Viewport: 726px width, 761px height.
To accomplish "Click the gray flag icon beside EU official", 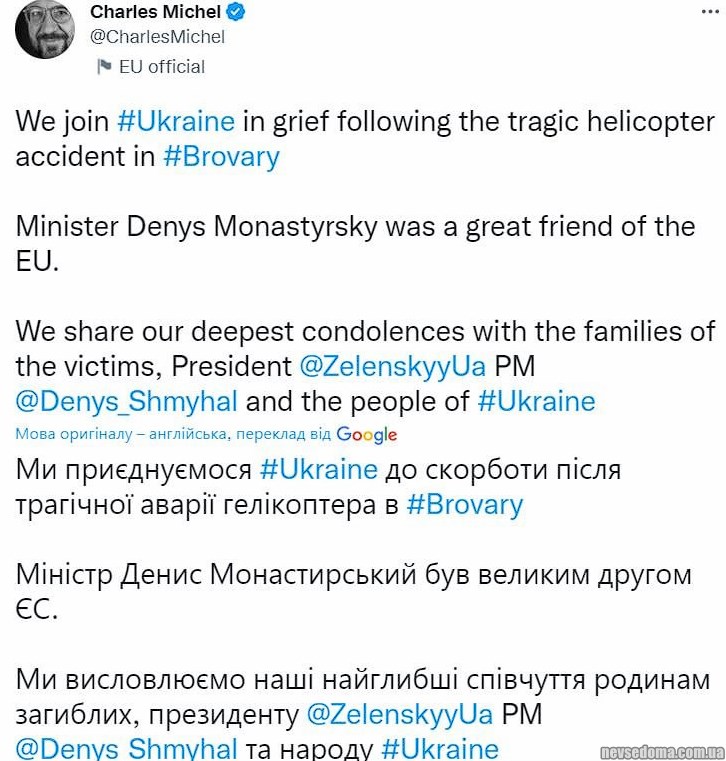I will [103, 67].
